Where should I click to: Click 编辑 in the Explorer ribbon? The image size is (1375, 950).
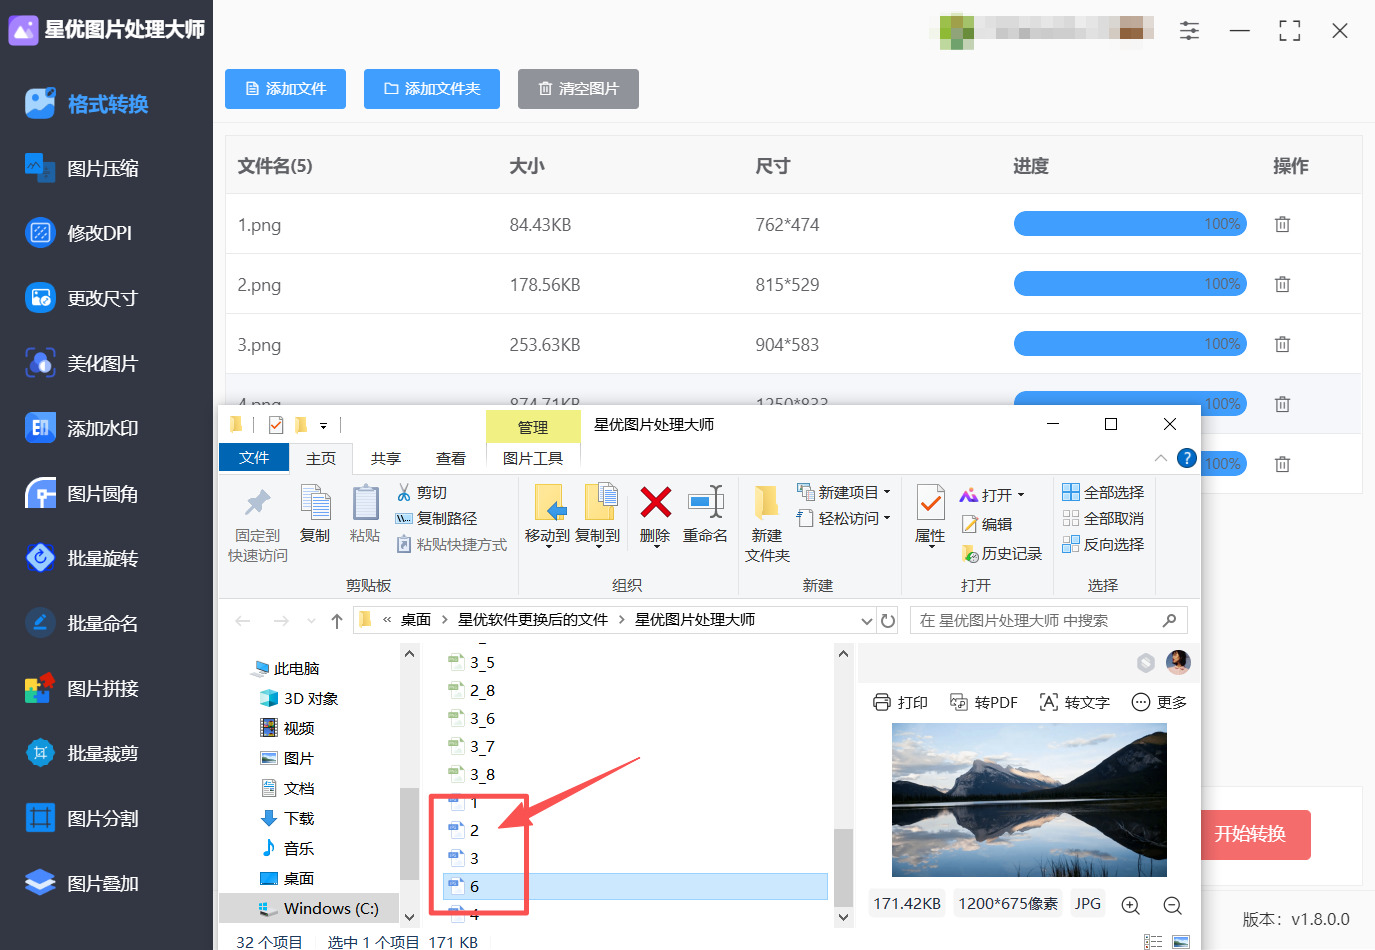(987, 525)
